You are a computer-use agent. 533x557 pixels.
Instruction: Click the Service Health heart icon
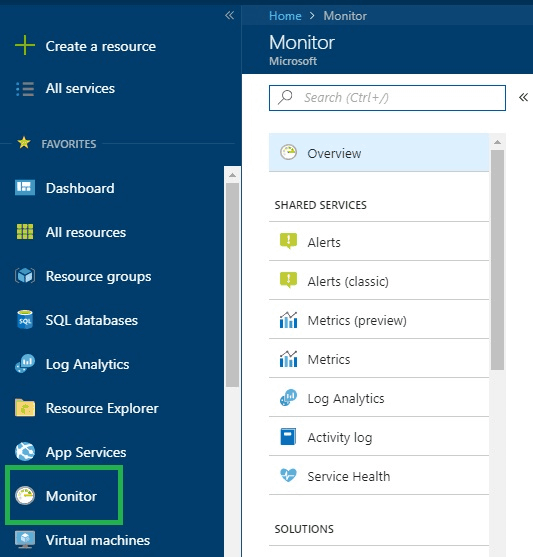[288, 475]
